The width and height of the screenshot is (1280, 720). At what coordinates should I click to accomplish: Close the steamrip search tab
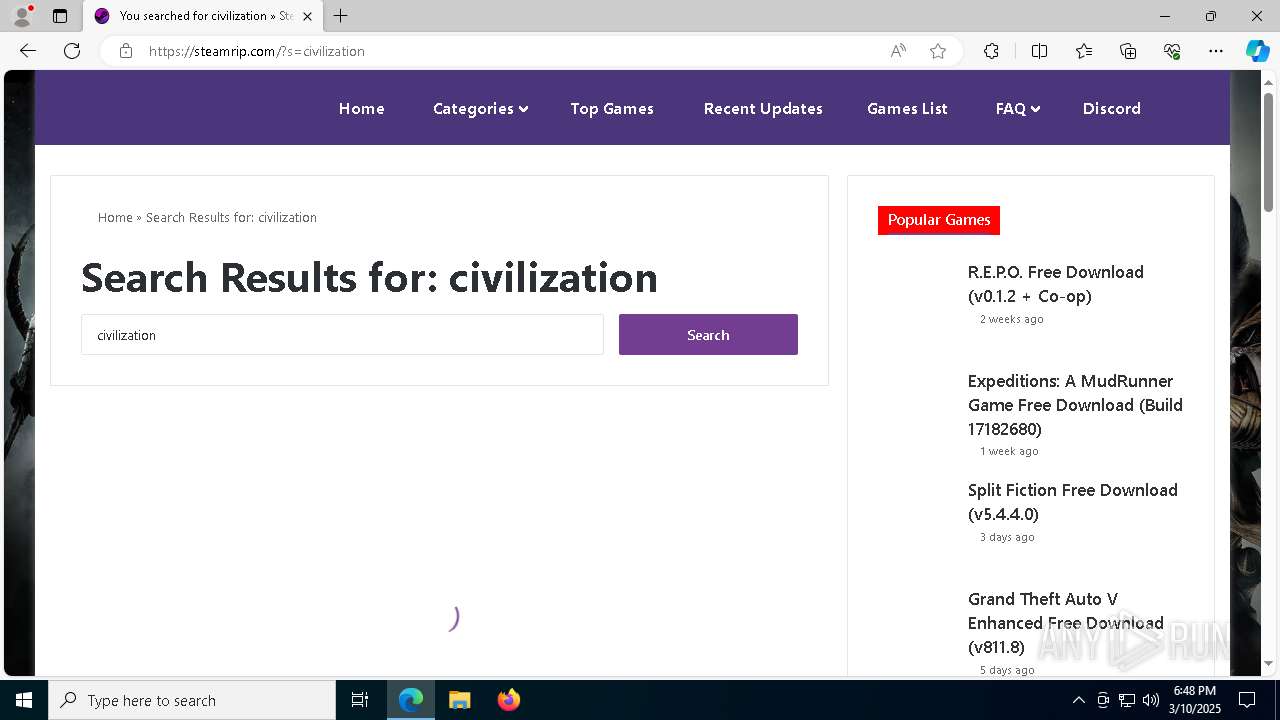pyautogui.click(x=307, y=16)
